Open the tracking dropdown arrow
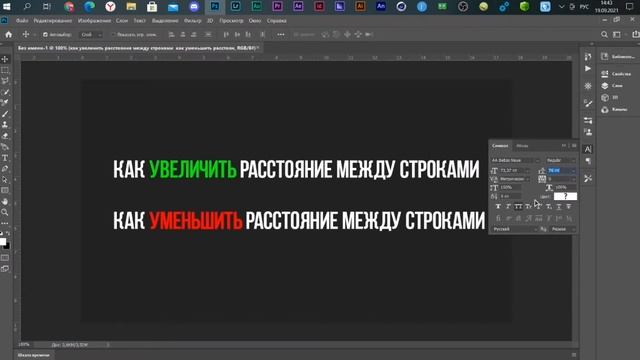 tap(573, 179)
